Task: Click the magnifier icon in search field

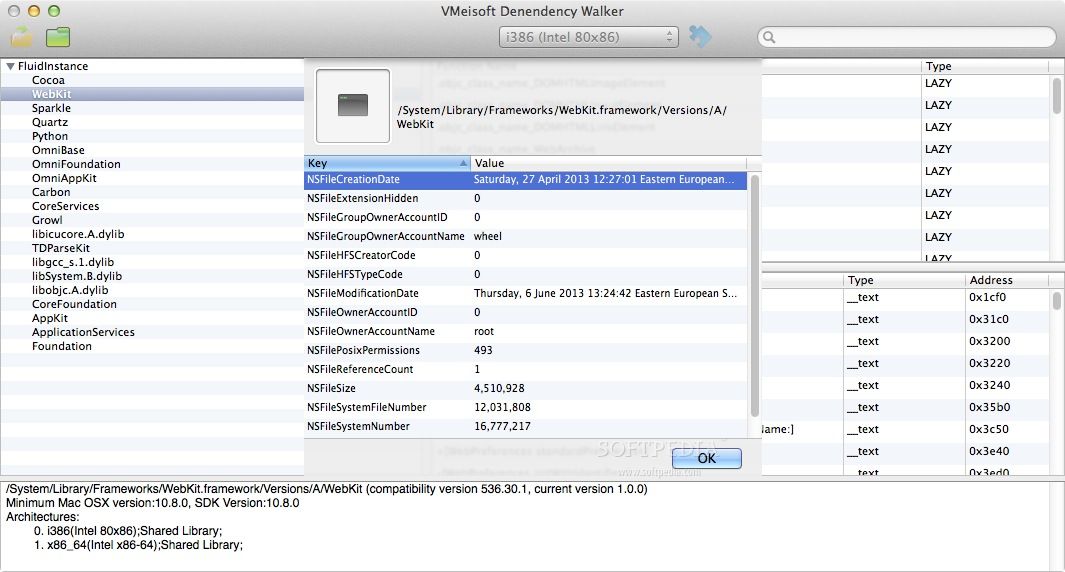Action: click(x=769, y=37)
